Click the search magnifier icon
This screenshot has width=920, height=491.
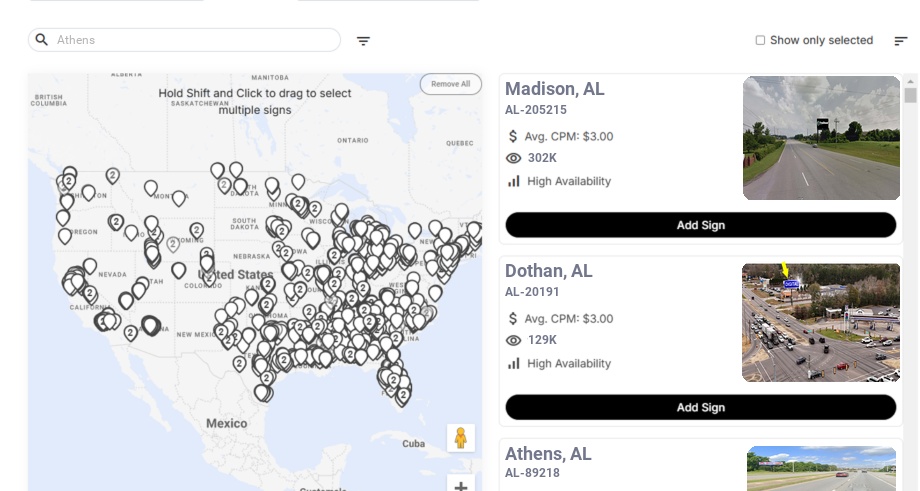point(42,40)
